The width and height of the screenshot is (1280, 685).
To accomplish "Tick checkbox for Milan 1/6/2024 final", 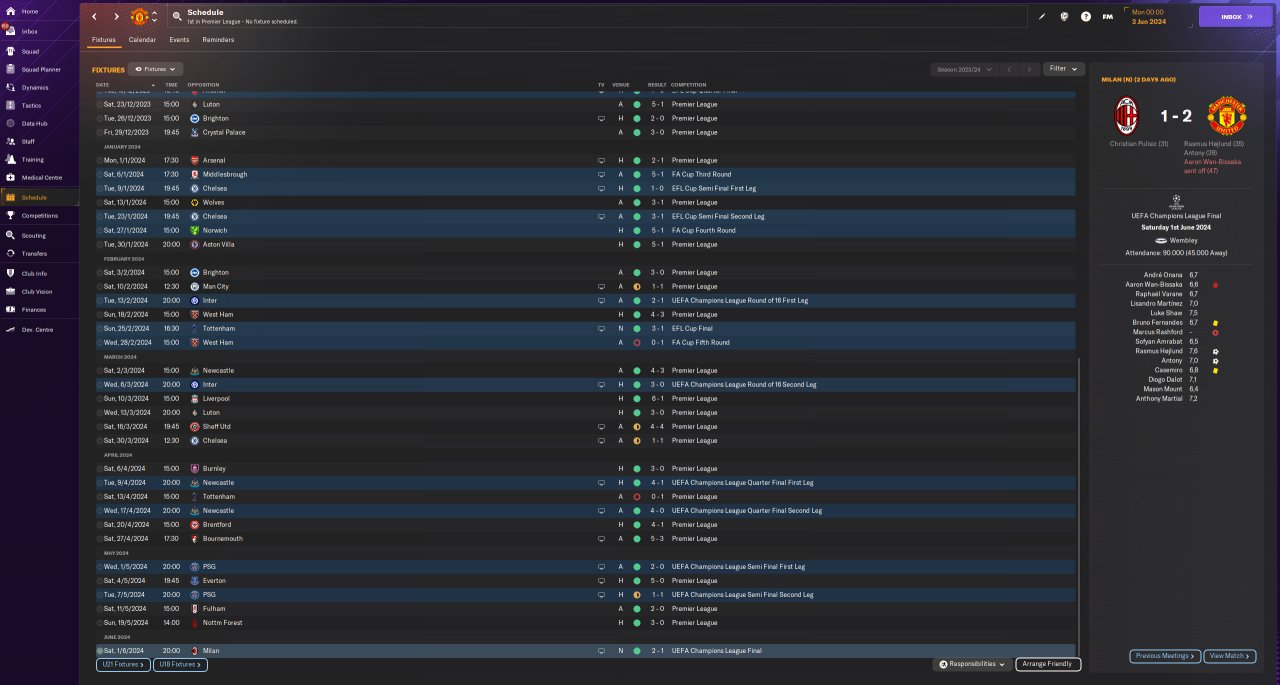I will 100,650.
